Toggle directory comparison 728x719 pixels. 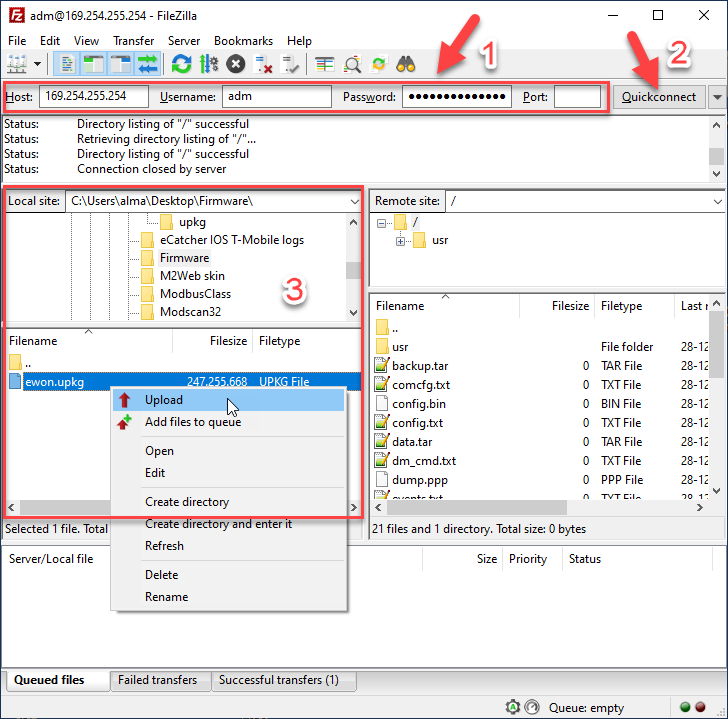point(352,64)
